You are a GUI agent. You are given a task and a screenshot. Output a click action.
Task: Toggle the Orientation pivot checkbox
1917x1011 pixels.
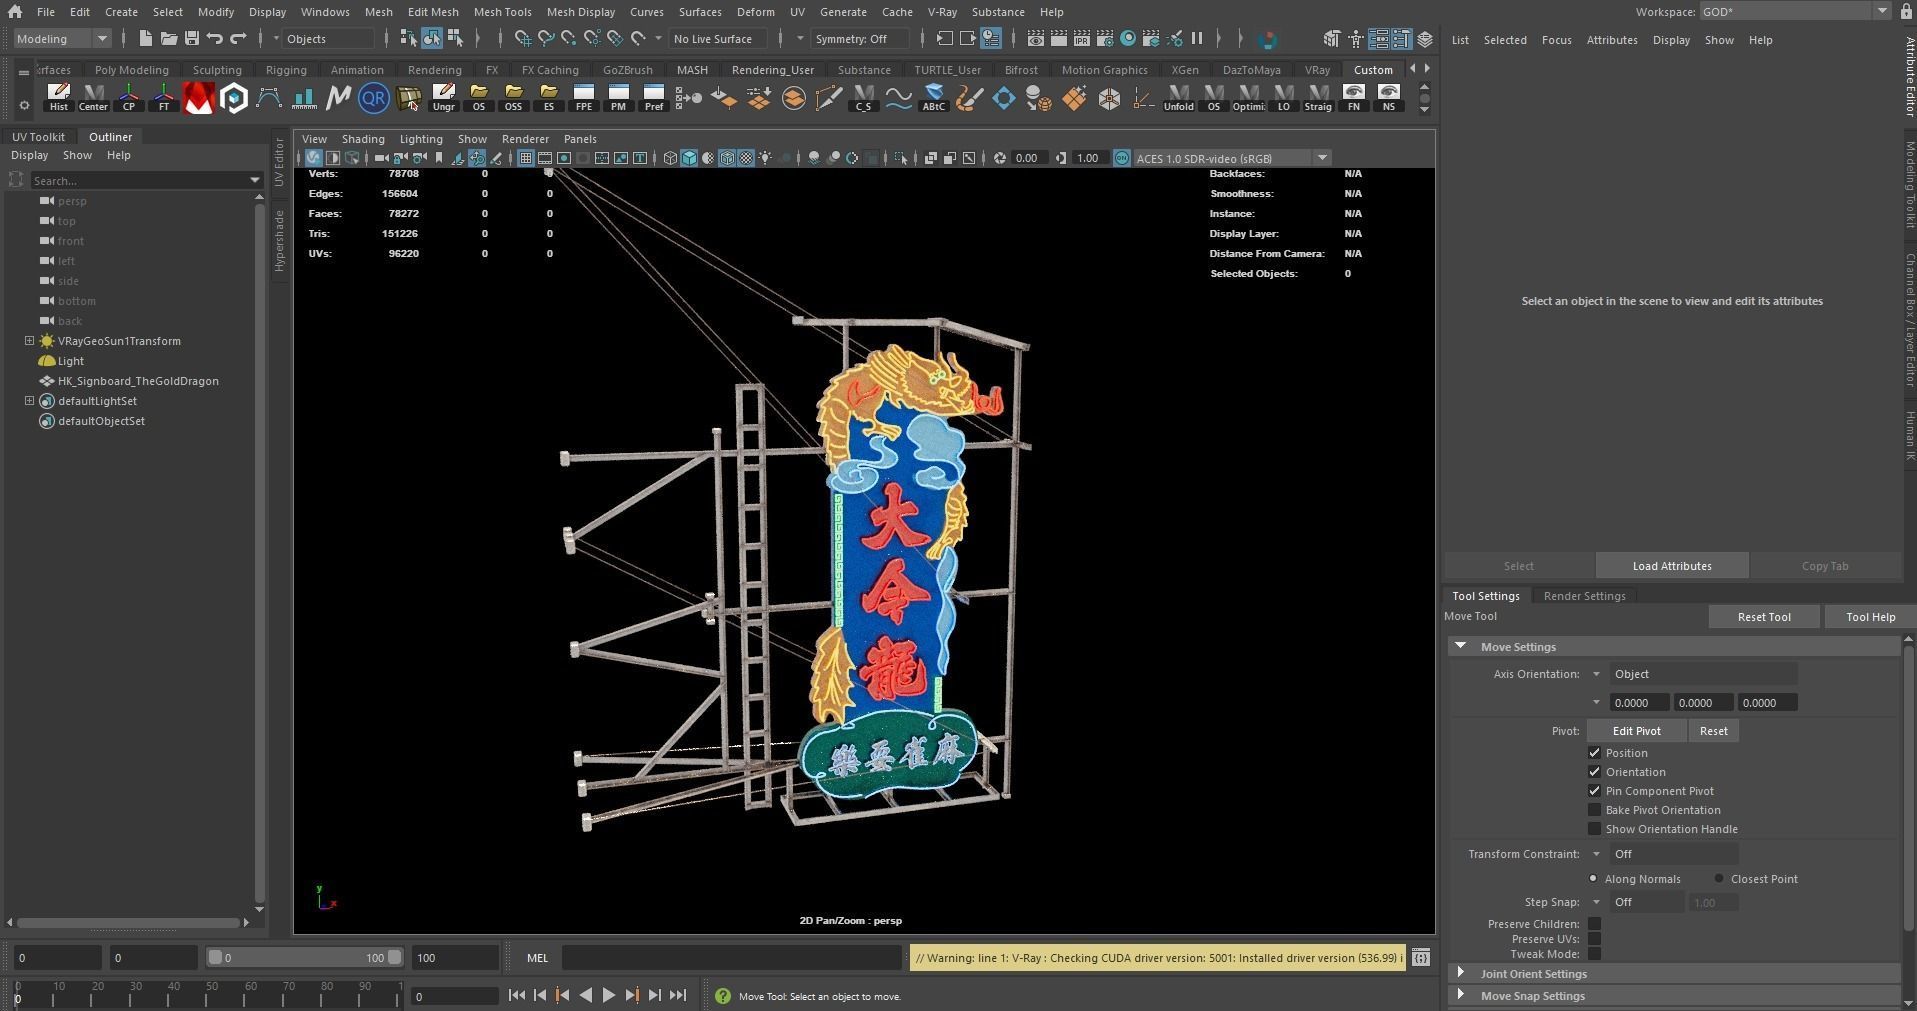pyautogui.click(x=1594, y=772)
